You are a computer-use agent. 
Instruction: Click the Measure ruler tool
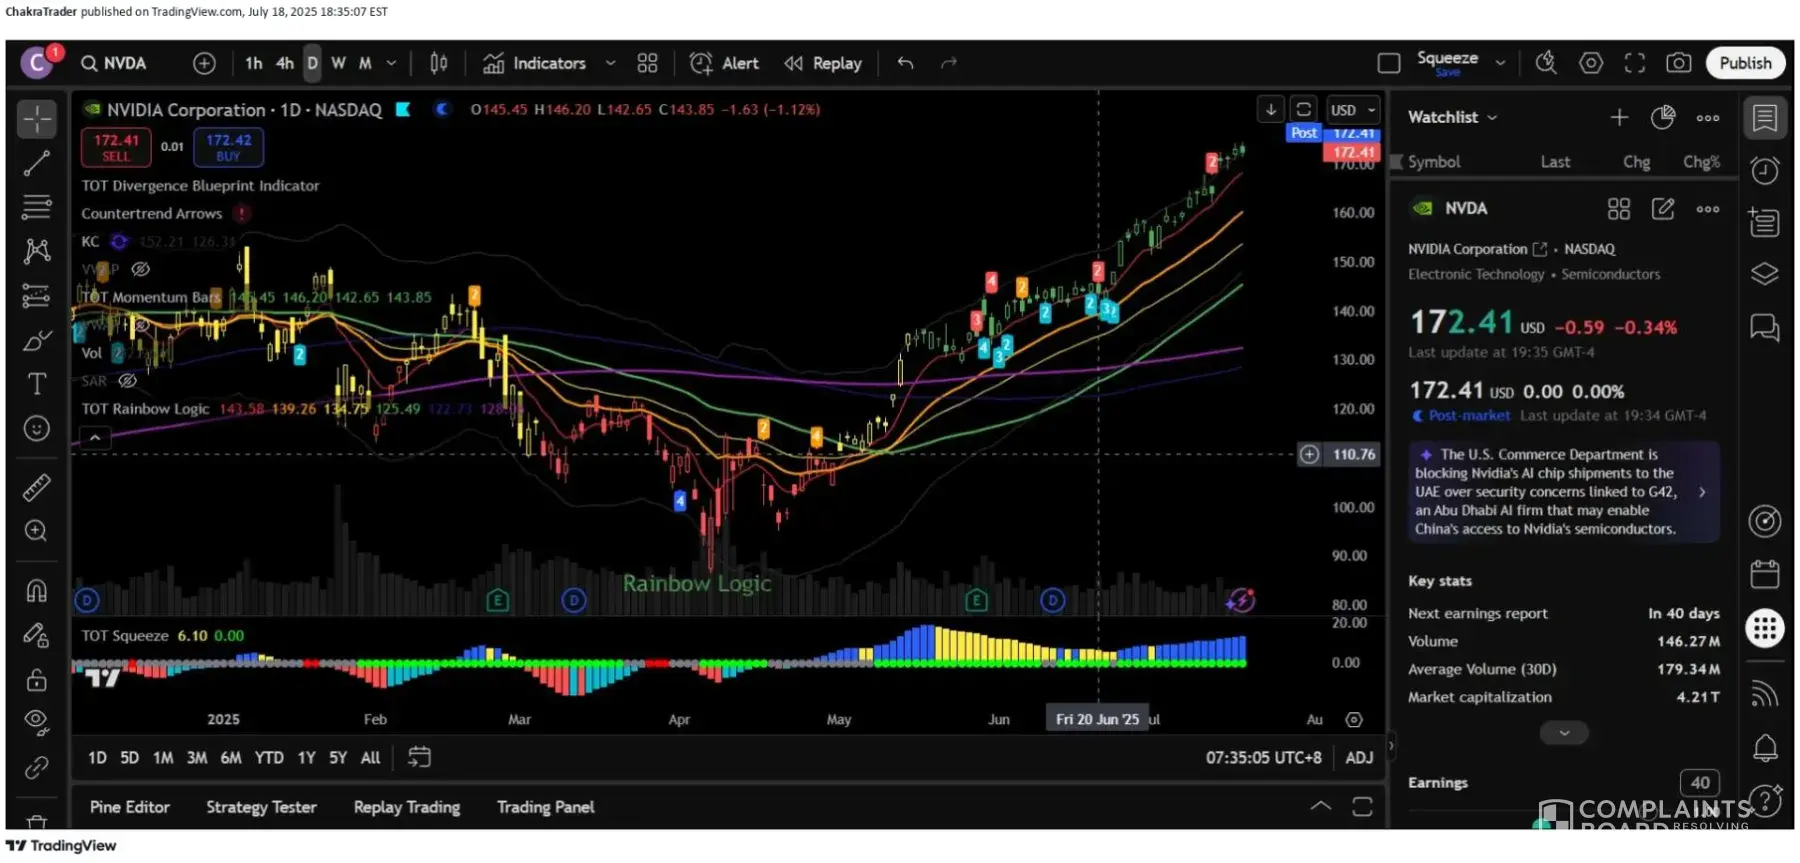click(37, 487)
